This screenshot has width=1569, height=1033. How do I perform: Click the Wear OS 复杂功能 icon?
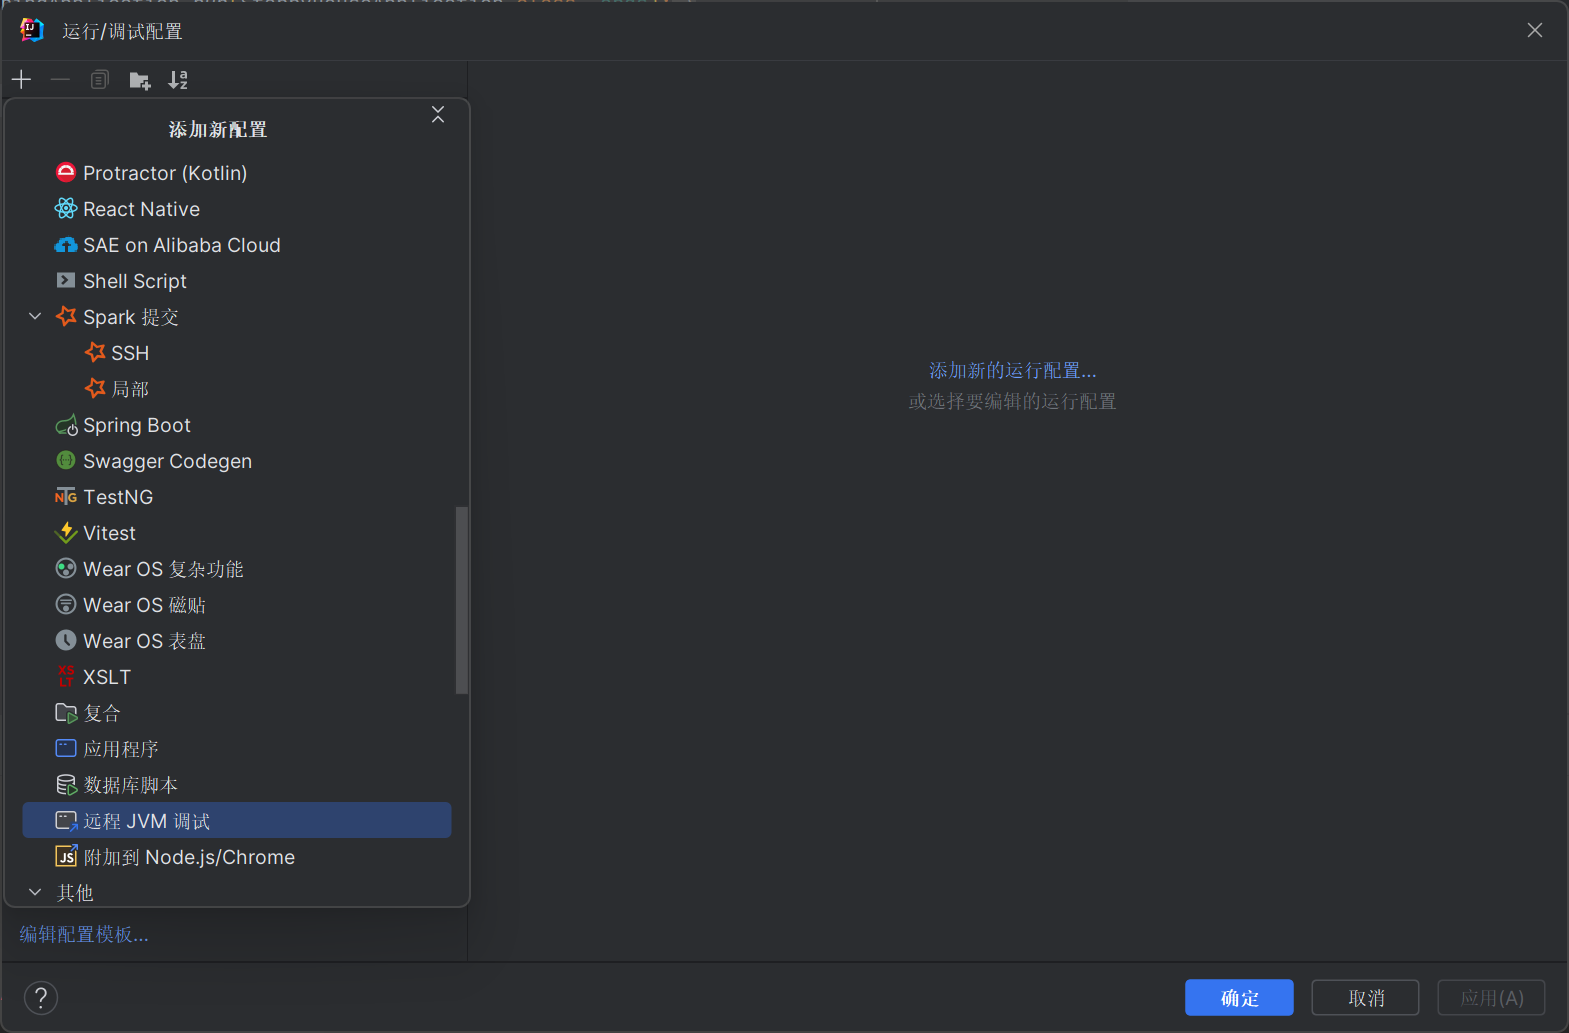(x=66, y=568)
